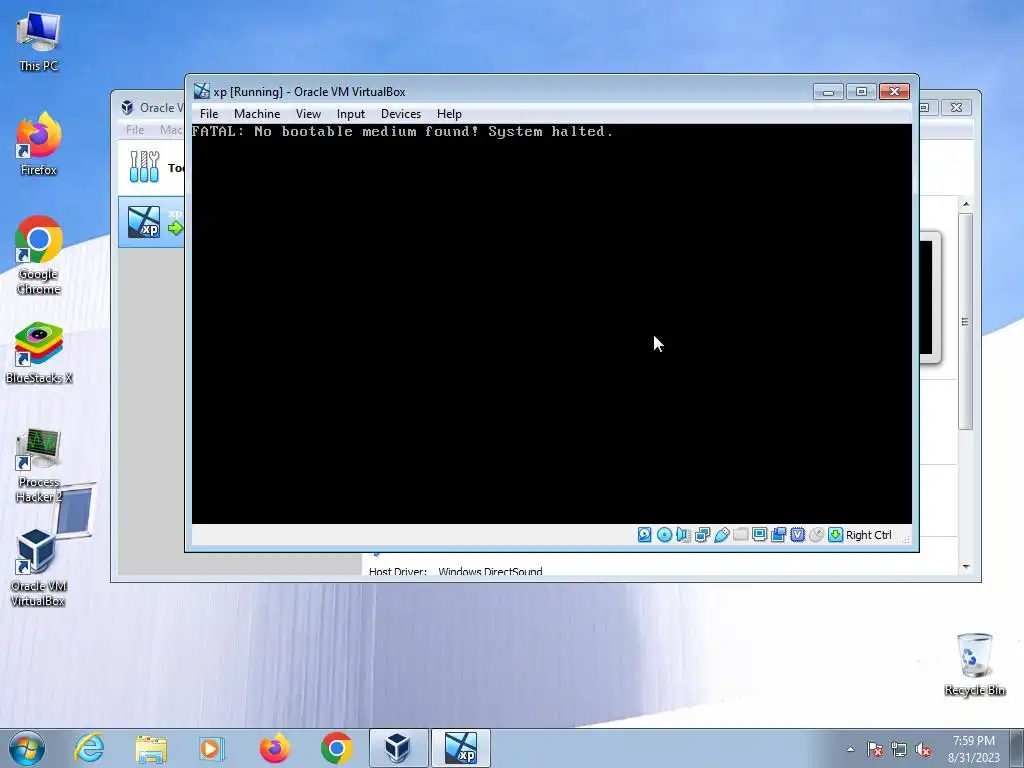This screenshot has width=1024, height=768.
Task: Open the File menu of xp VM window
Action: coord(209,114)
